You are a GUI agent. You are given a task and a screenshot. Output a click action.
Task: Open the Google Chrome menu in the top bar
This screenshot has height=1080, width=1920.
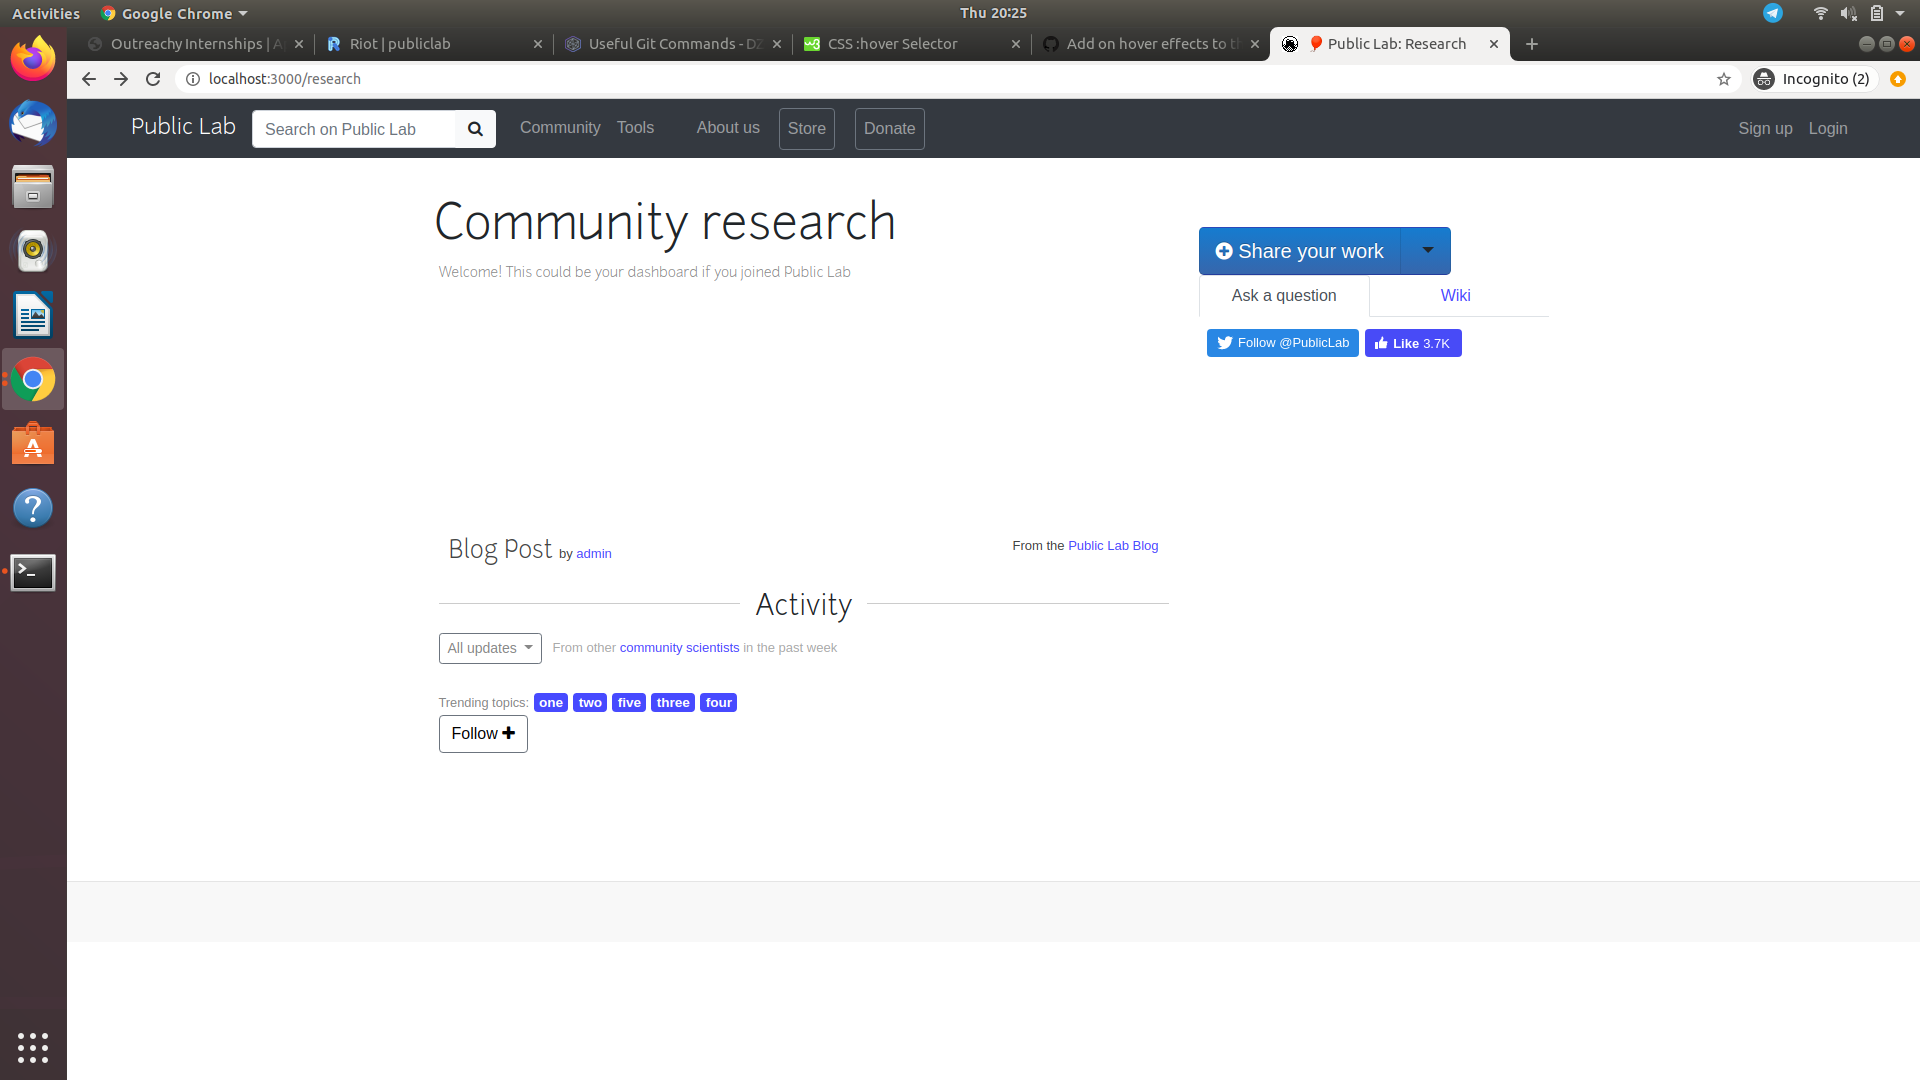point(173,13)
